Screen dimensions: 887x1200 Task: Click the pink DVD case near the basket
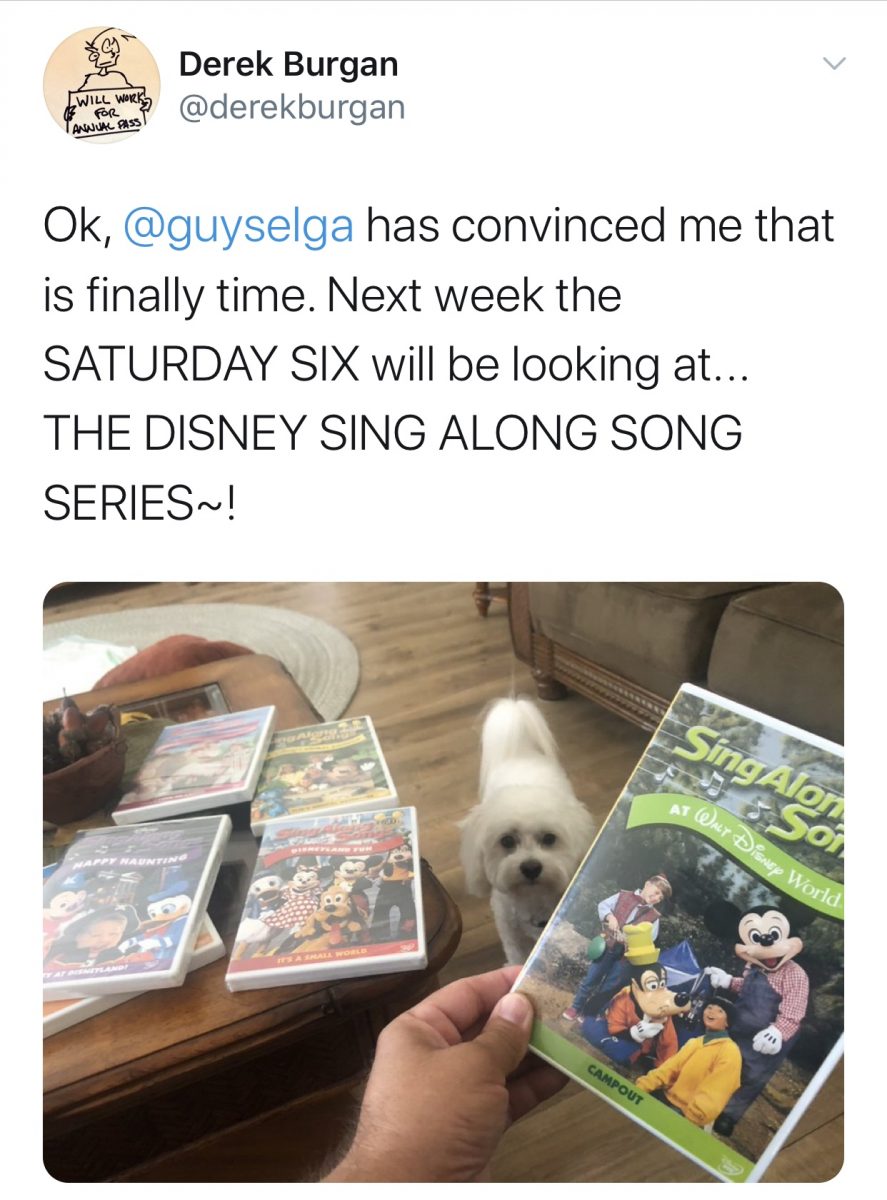[193, 764]
